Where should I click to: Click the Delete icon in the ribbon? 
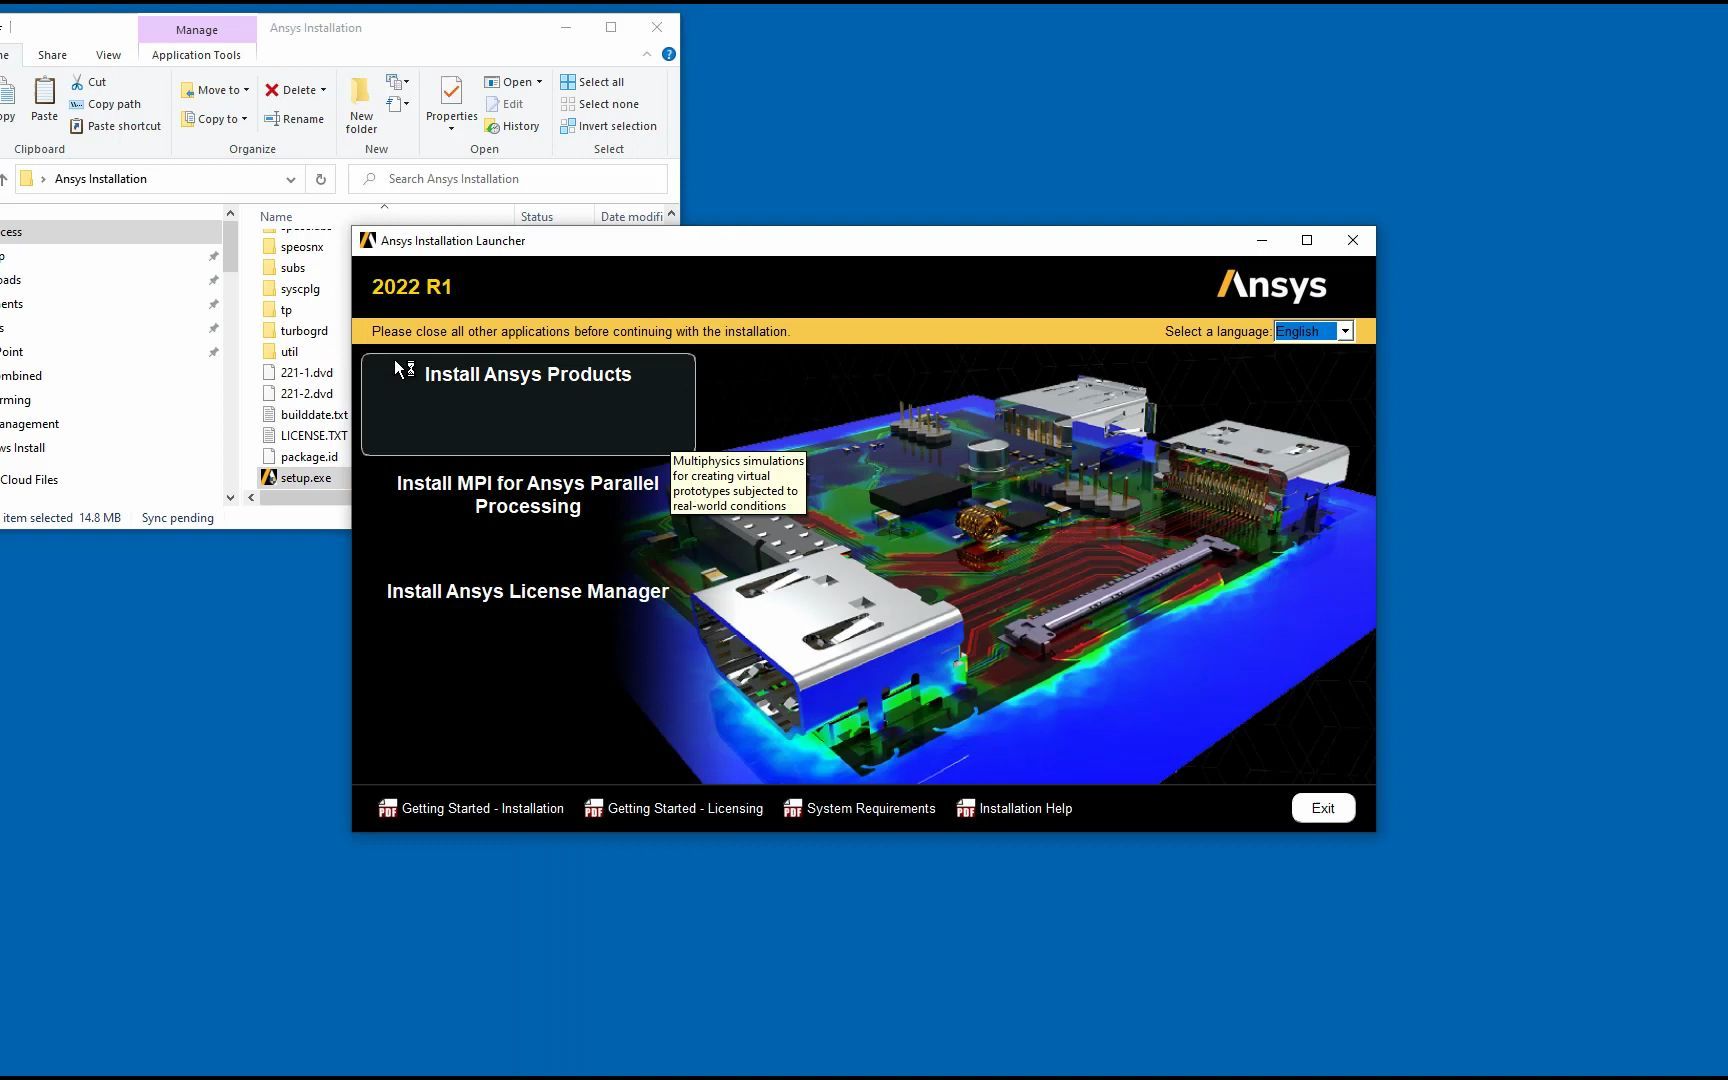point(272,89)
